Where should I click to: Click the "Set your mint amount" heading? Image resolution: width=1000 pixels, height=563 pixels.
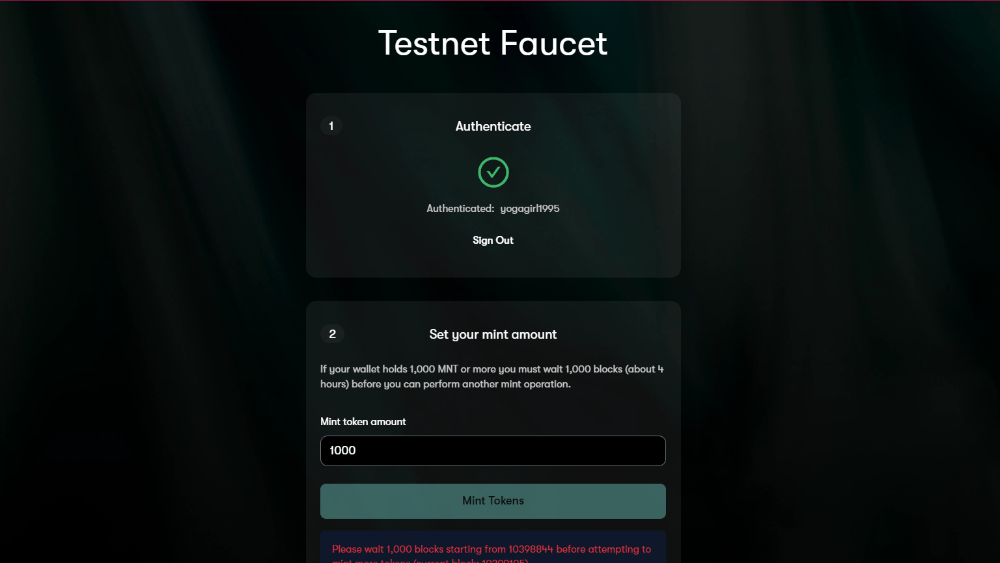click(x=493, y=334)
